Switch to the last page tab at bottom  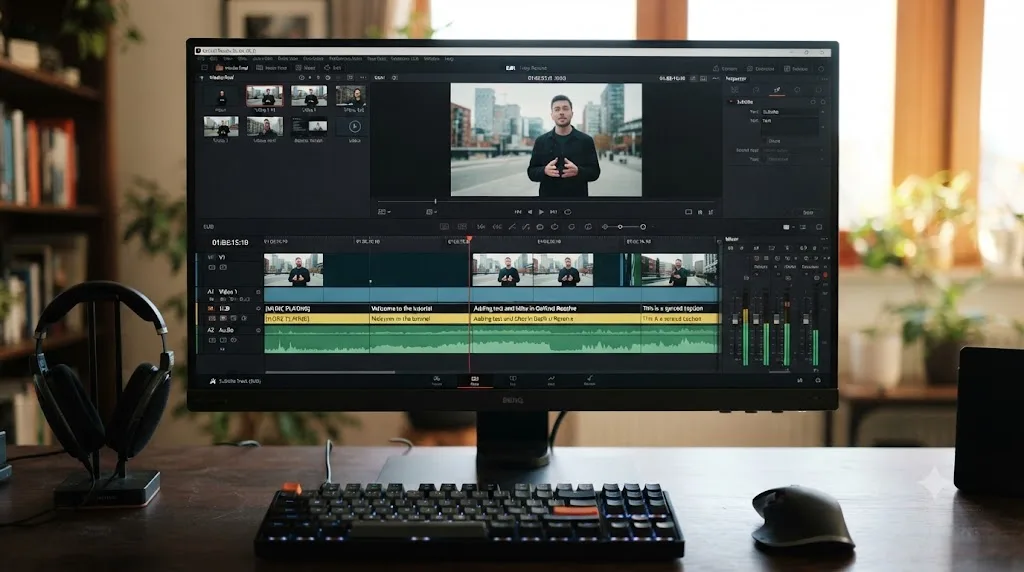click(589, 380)
